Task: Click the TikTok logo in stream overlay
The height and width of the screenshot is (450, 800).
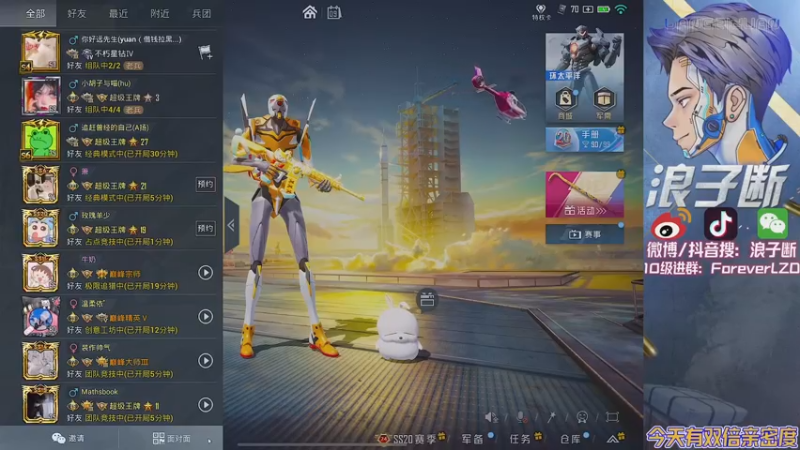Action: (720, 223)
